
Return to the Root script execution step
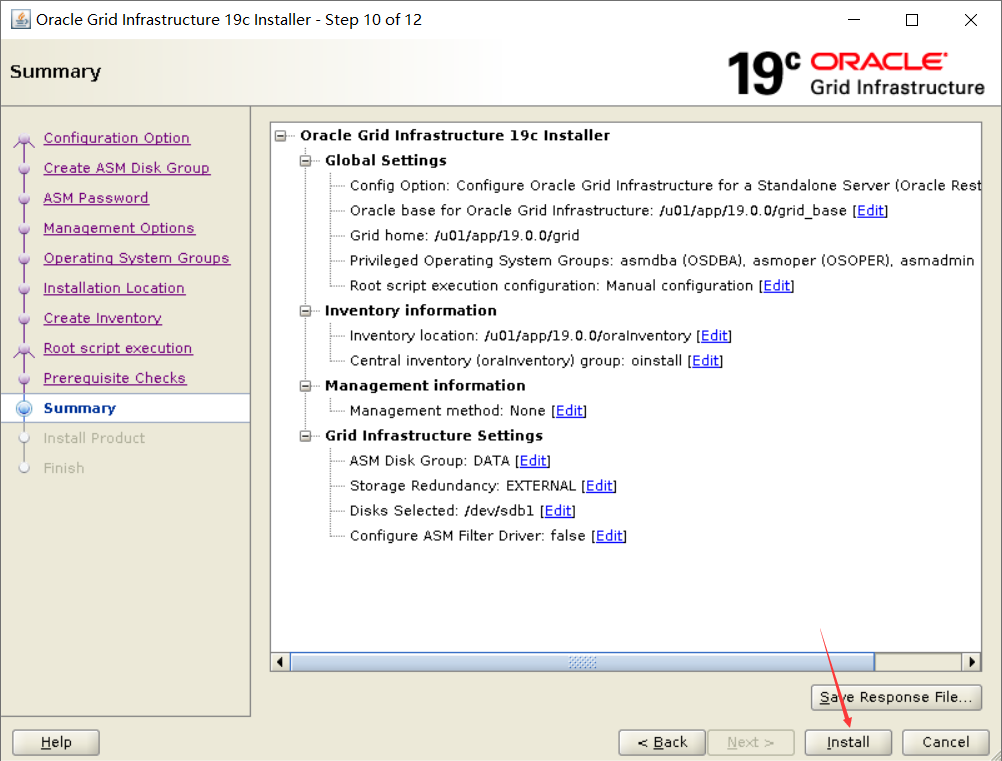pyautogui.click(x=118, y=348)
